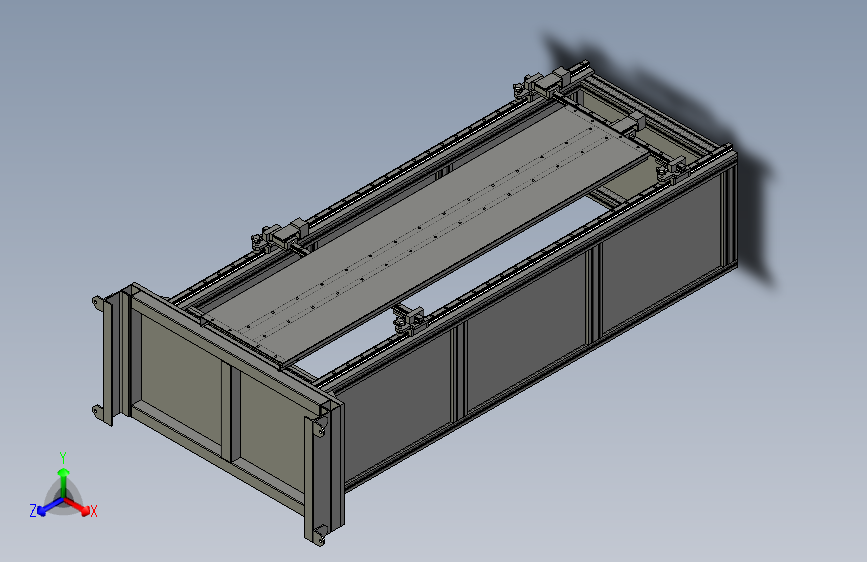Image resolution: width=867 pixels, height=562 pixels.
Task: Pick the lowest mounting lug at front frame bottom
Action: (x=319, y=536)
